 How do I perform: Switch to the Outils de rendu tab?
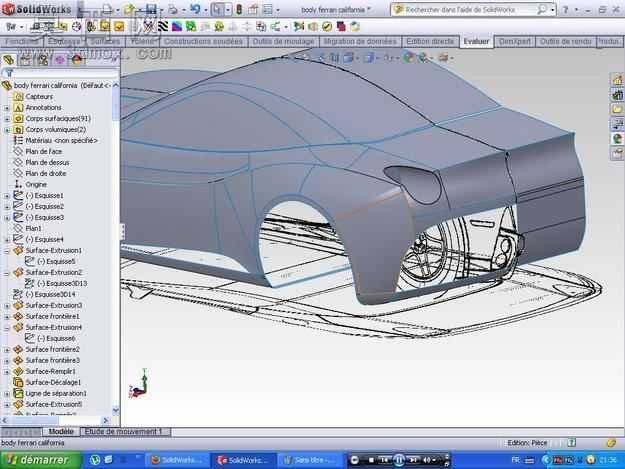565,41
